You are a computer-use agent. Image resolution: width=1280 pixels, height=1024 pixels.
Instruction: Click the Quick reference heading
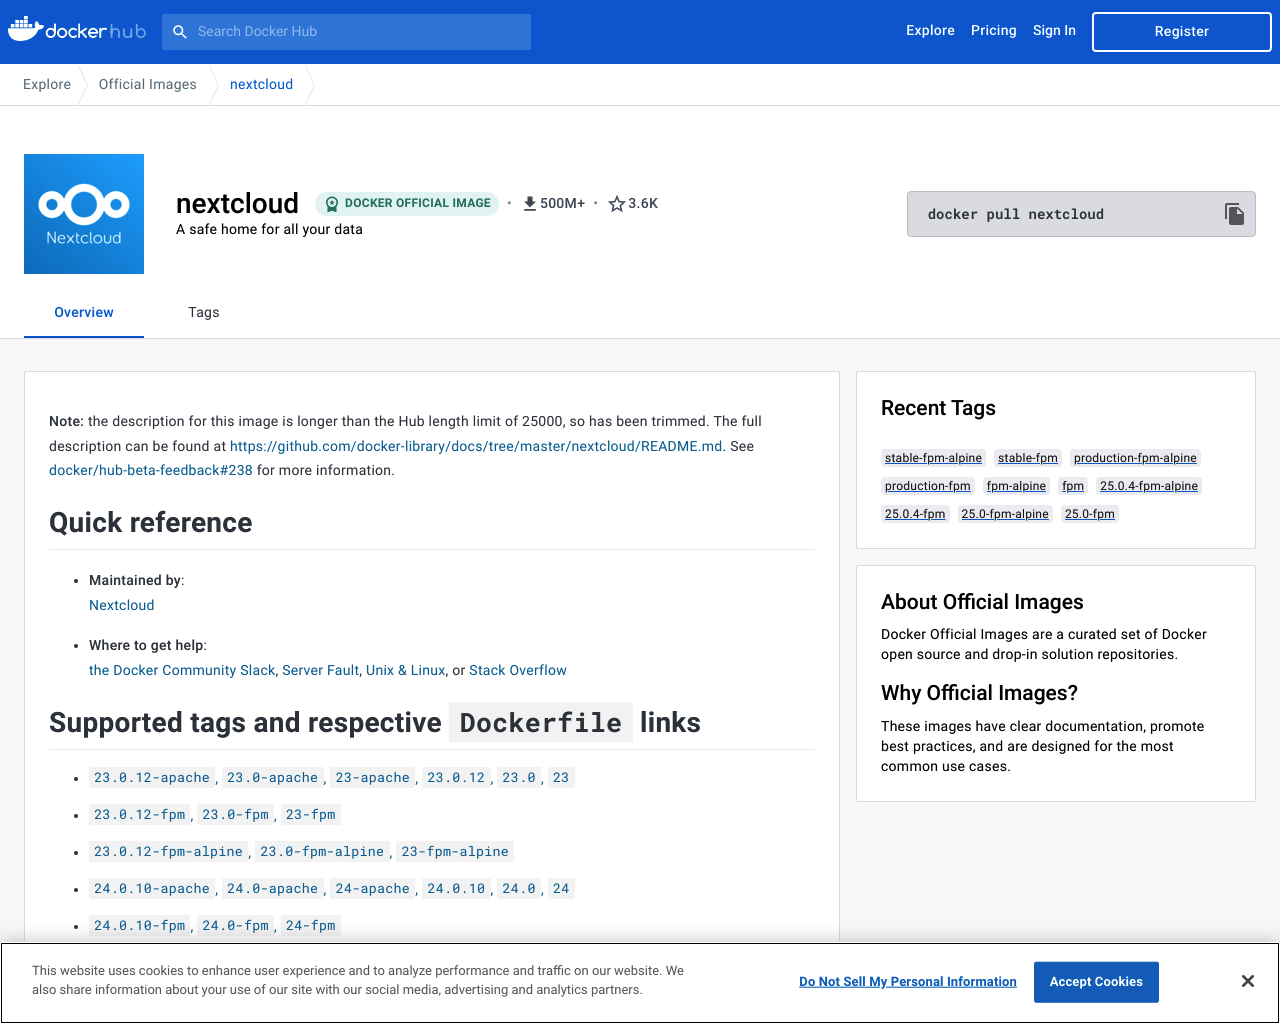click(x=151, y=523)
